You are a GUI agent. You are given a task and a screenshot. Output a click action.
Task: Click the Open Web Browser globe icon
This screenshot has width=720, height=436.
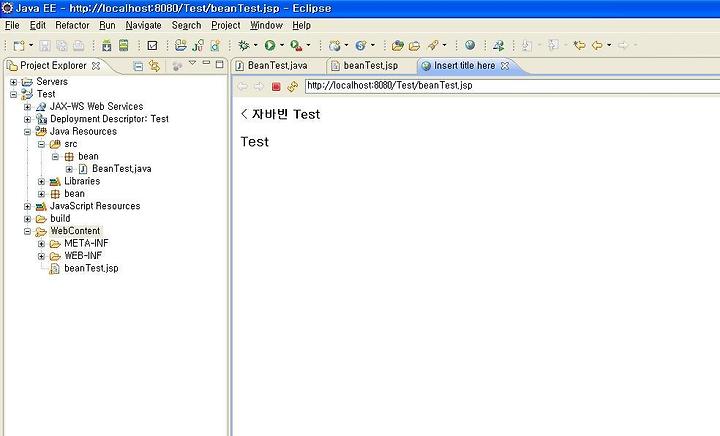(470, 45)
